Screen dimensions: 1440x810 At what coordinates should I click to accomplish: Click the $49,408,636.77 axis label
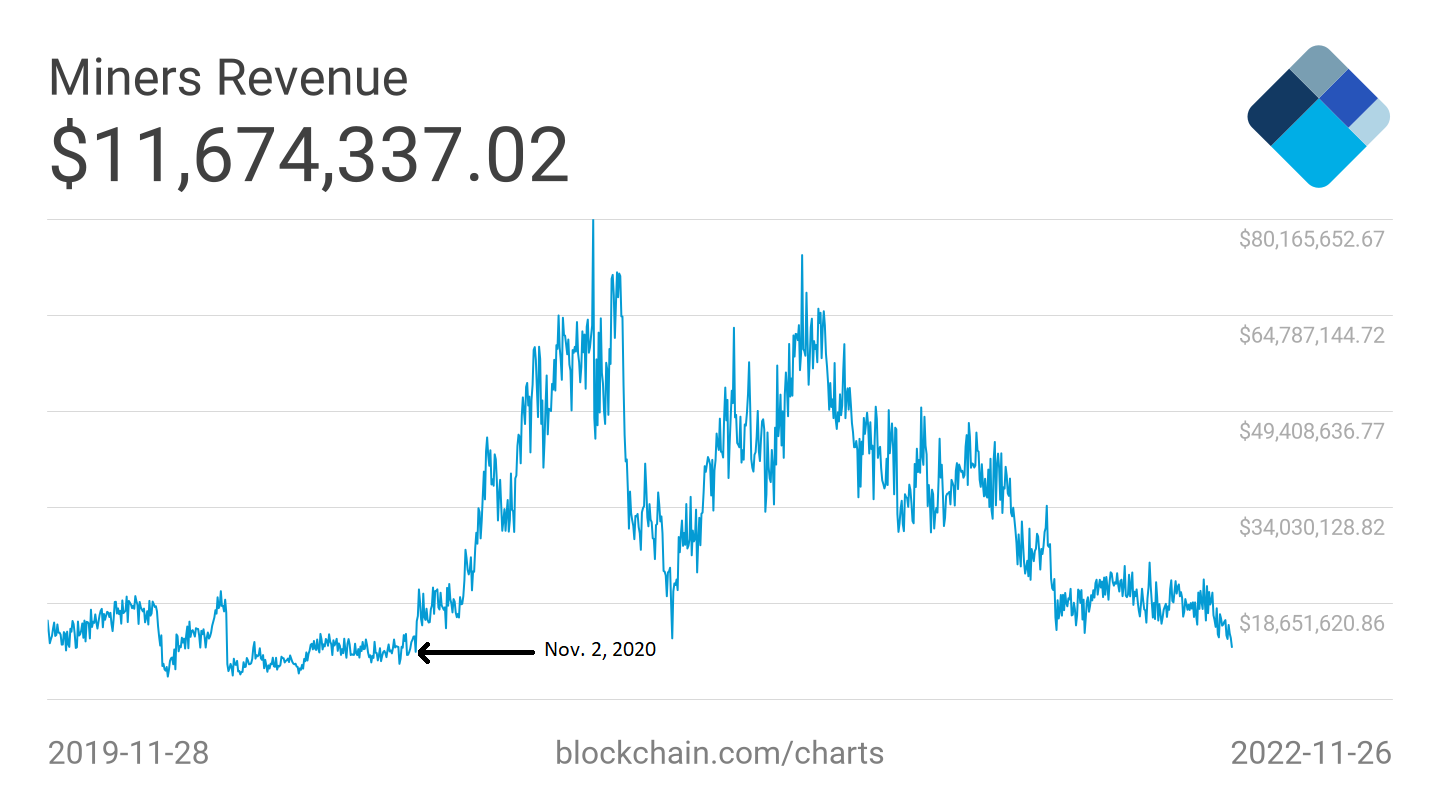(1311, 431)
